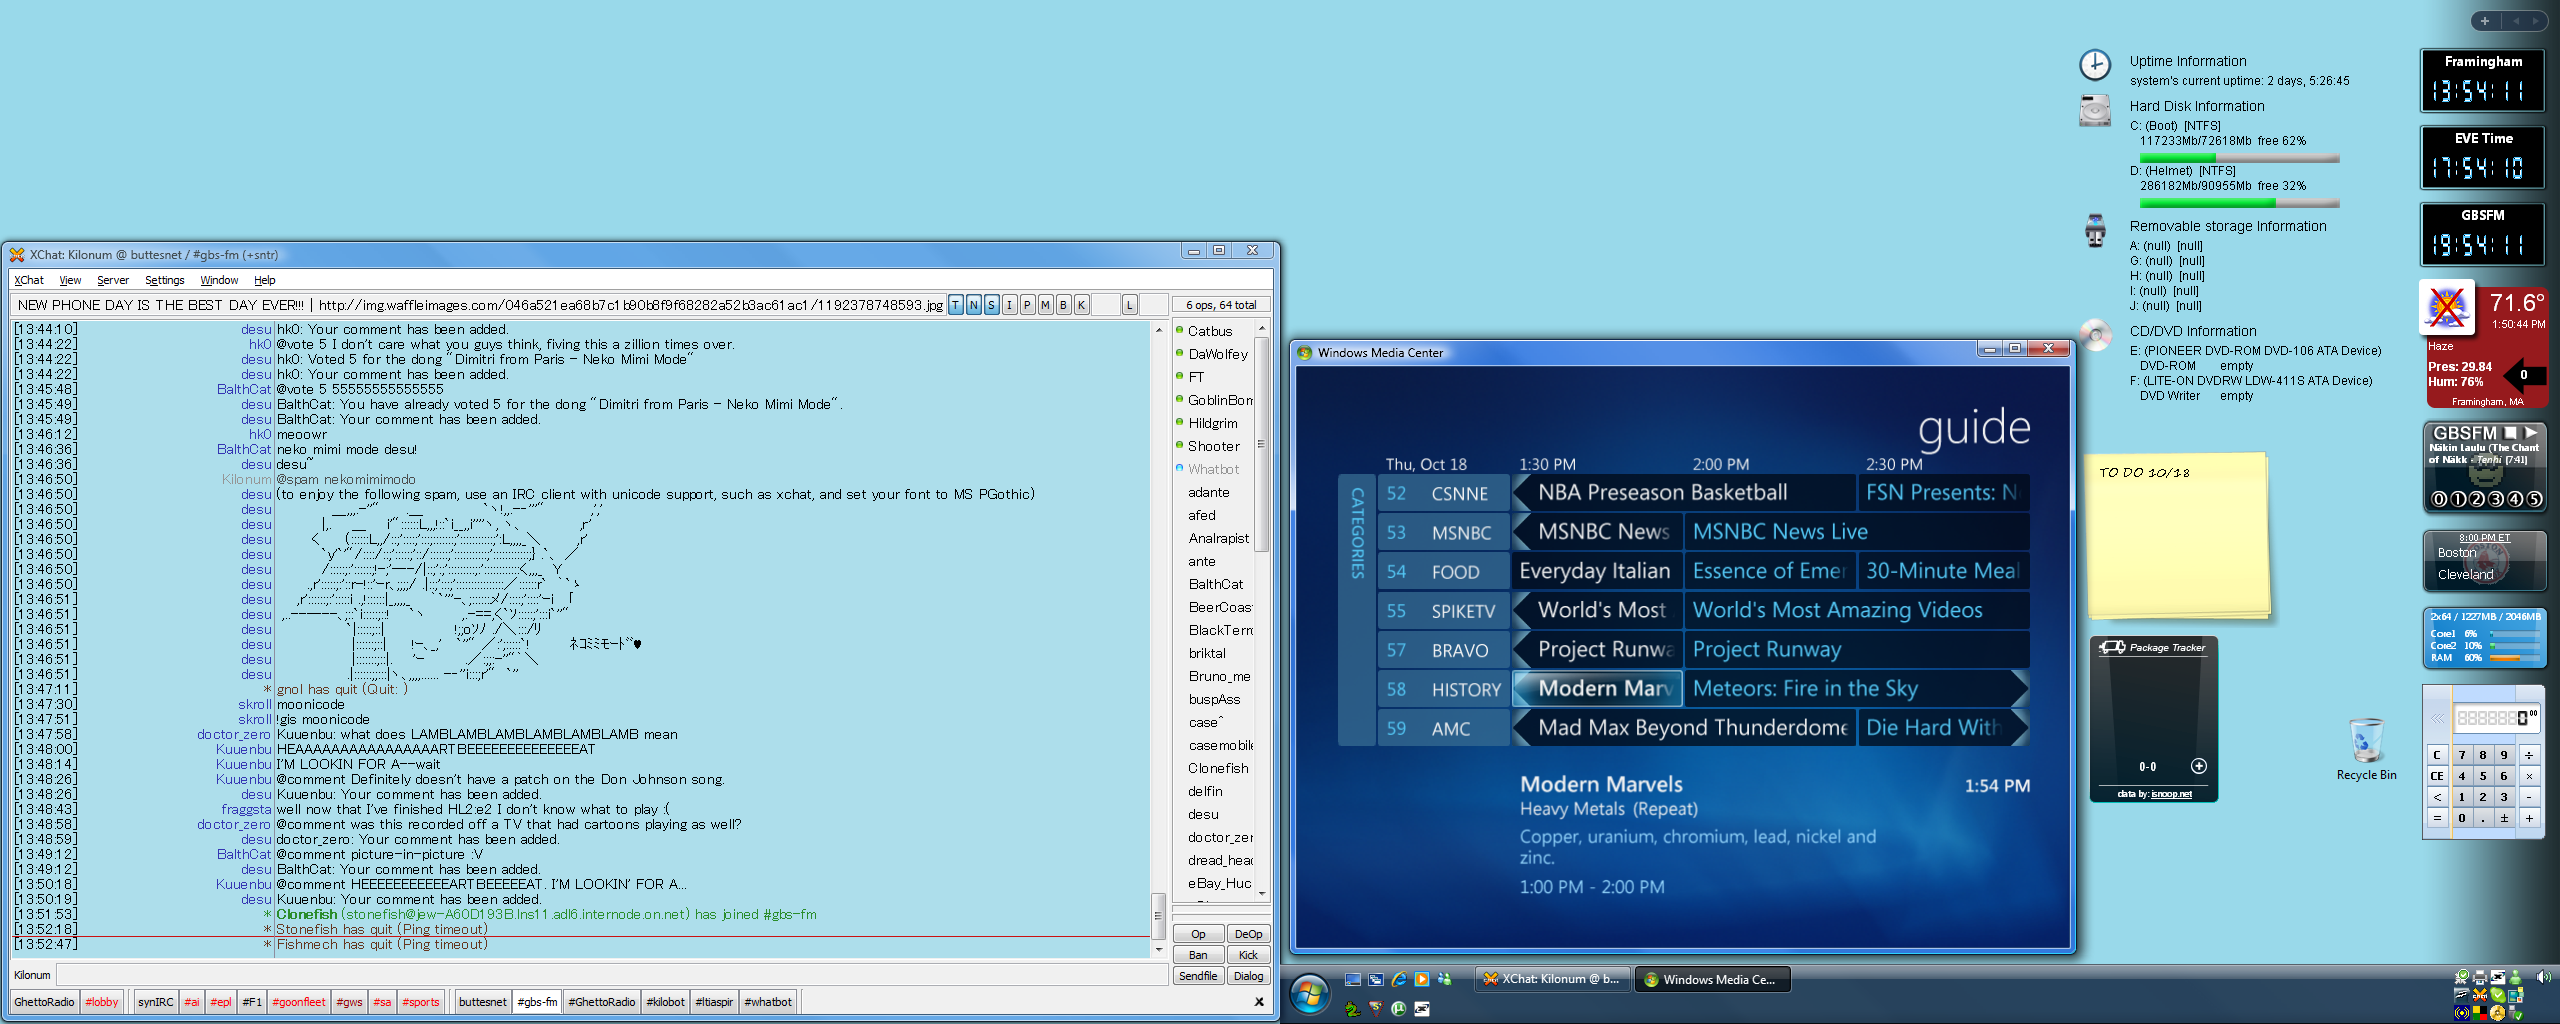Open the Server menu in XChat
The height and width of the screenshot is (1024, 2560).
(112, 280)
